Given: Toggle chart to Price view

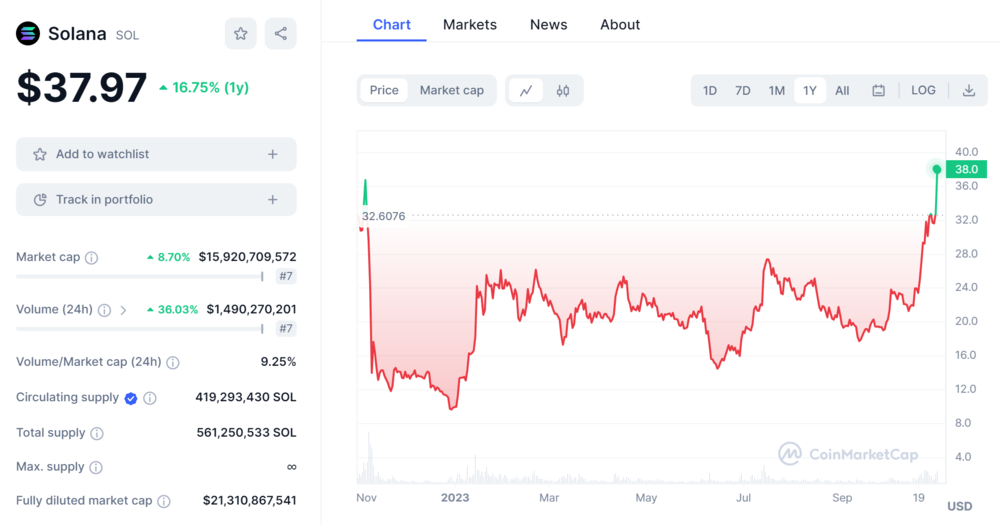Looking at the screenshot, I should 384,90.
